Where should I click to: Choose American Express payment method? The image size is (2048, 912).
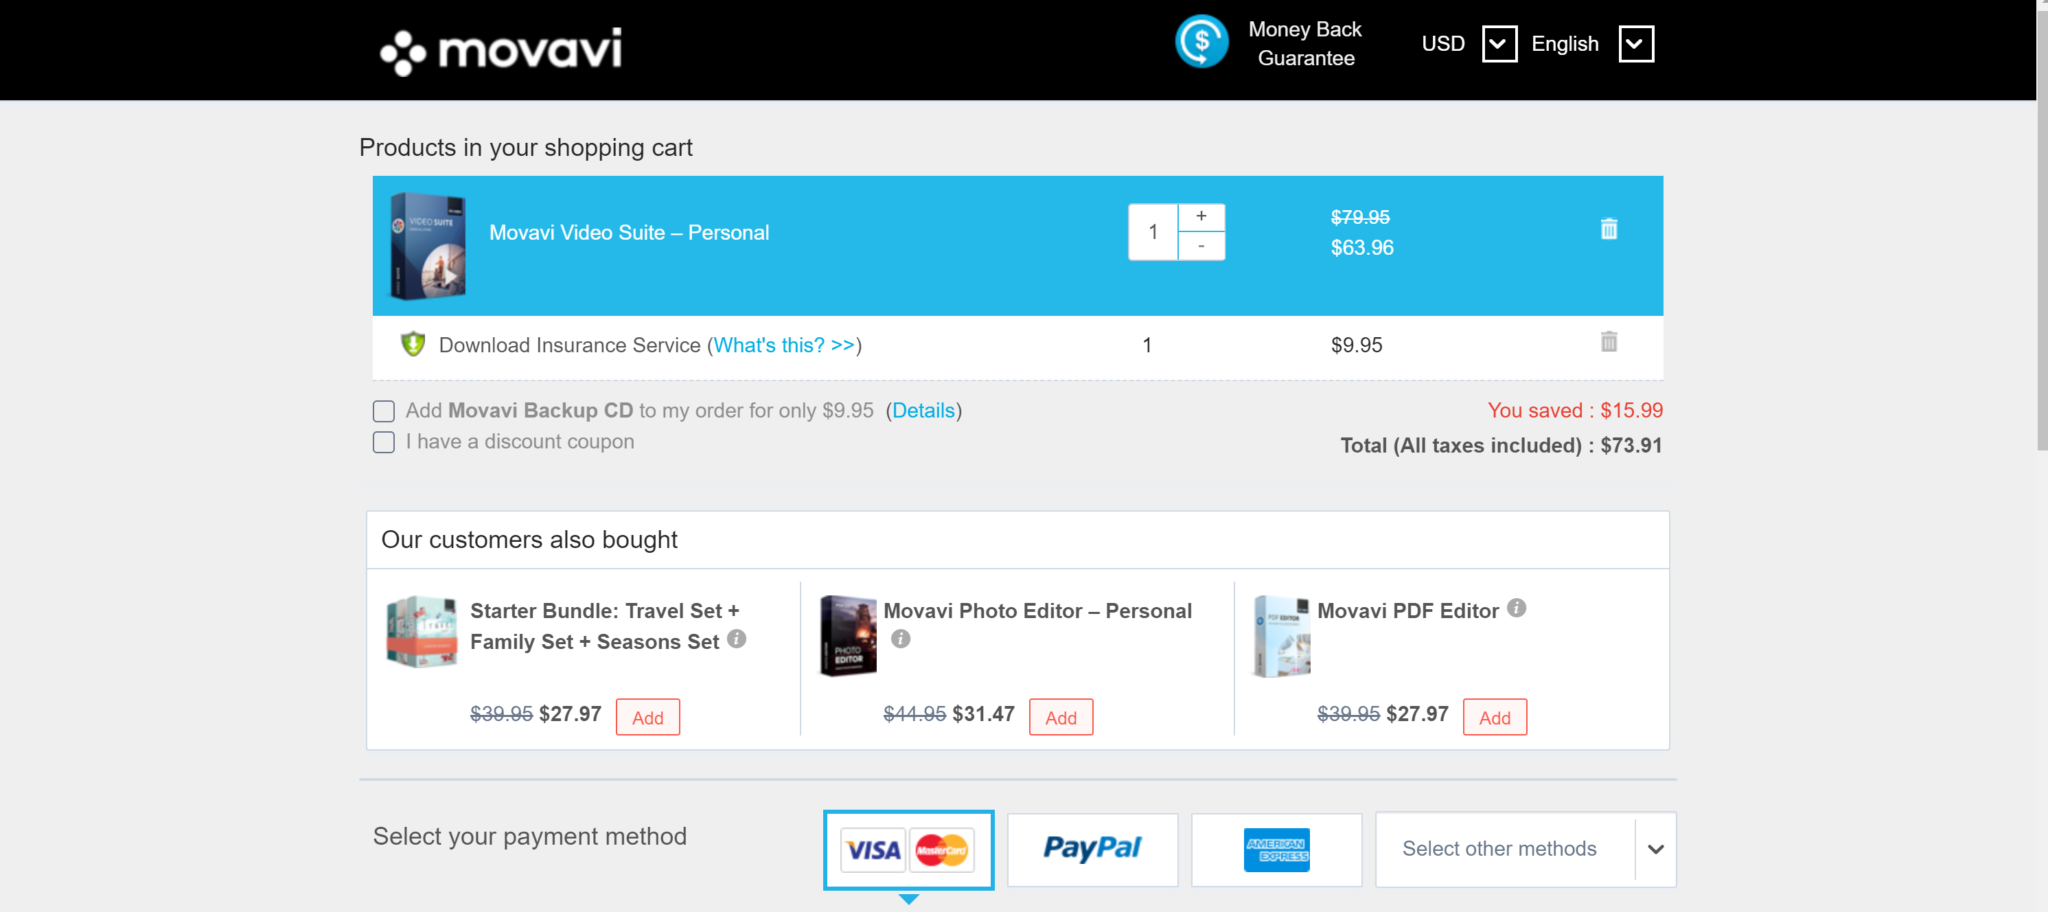1276,849
